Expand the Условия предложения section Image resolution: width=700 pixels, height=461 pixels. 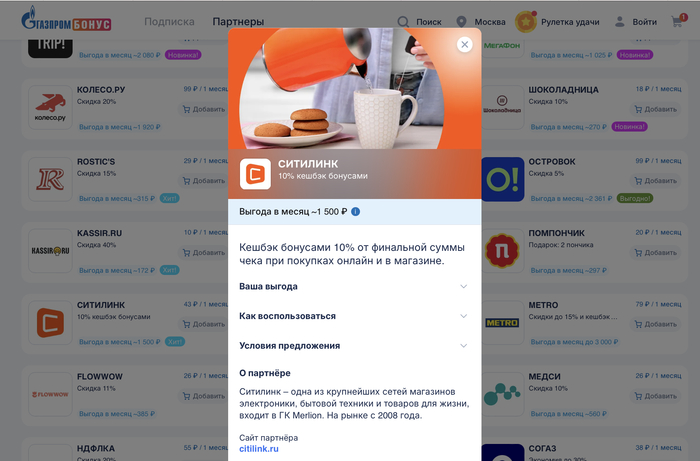pos(354,346)
